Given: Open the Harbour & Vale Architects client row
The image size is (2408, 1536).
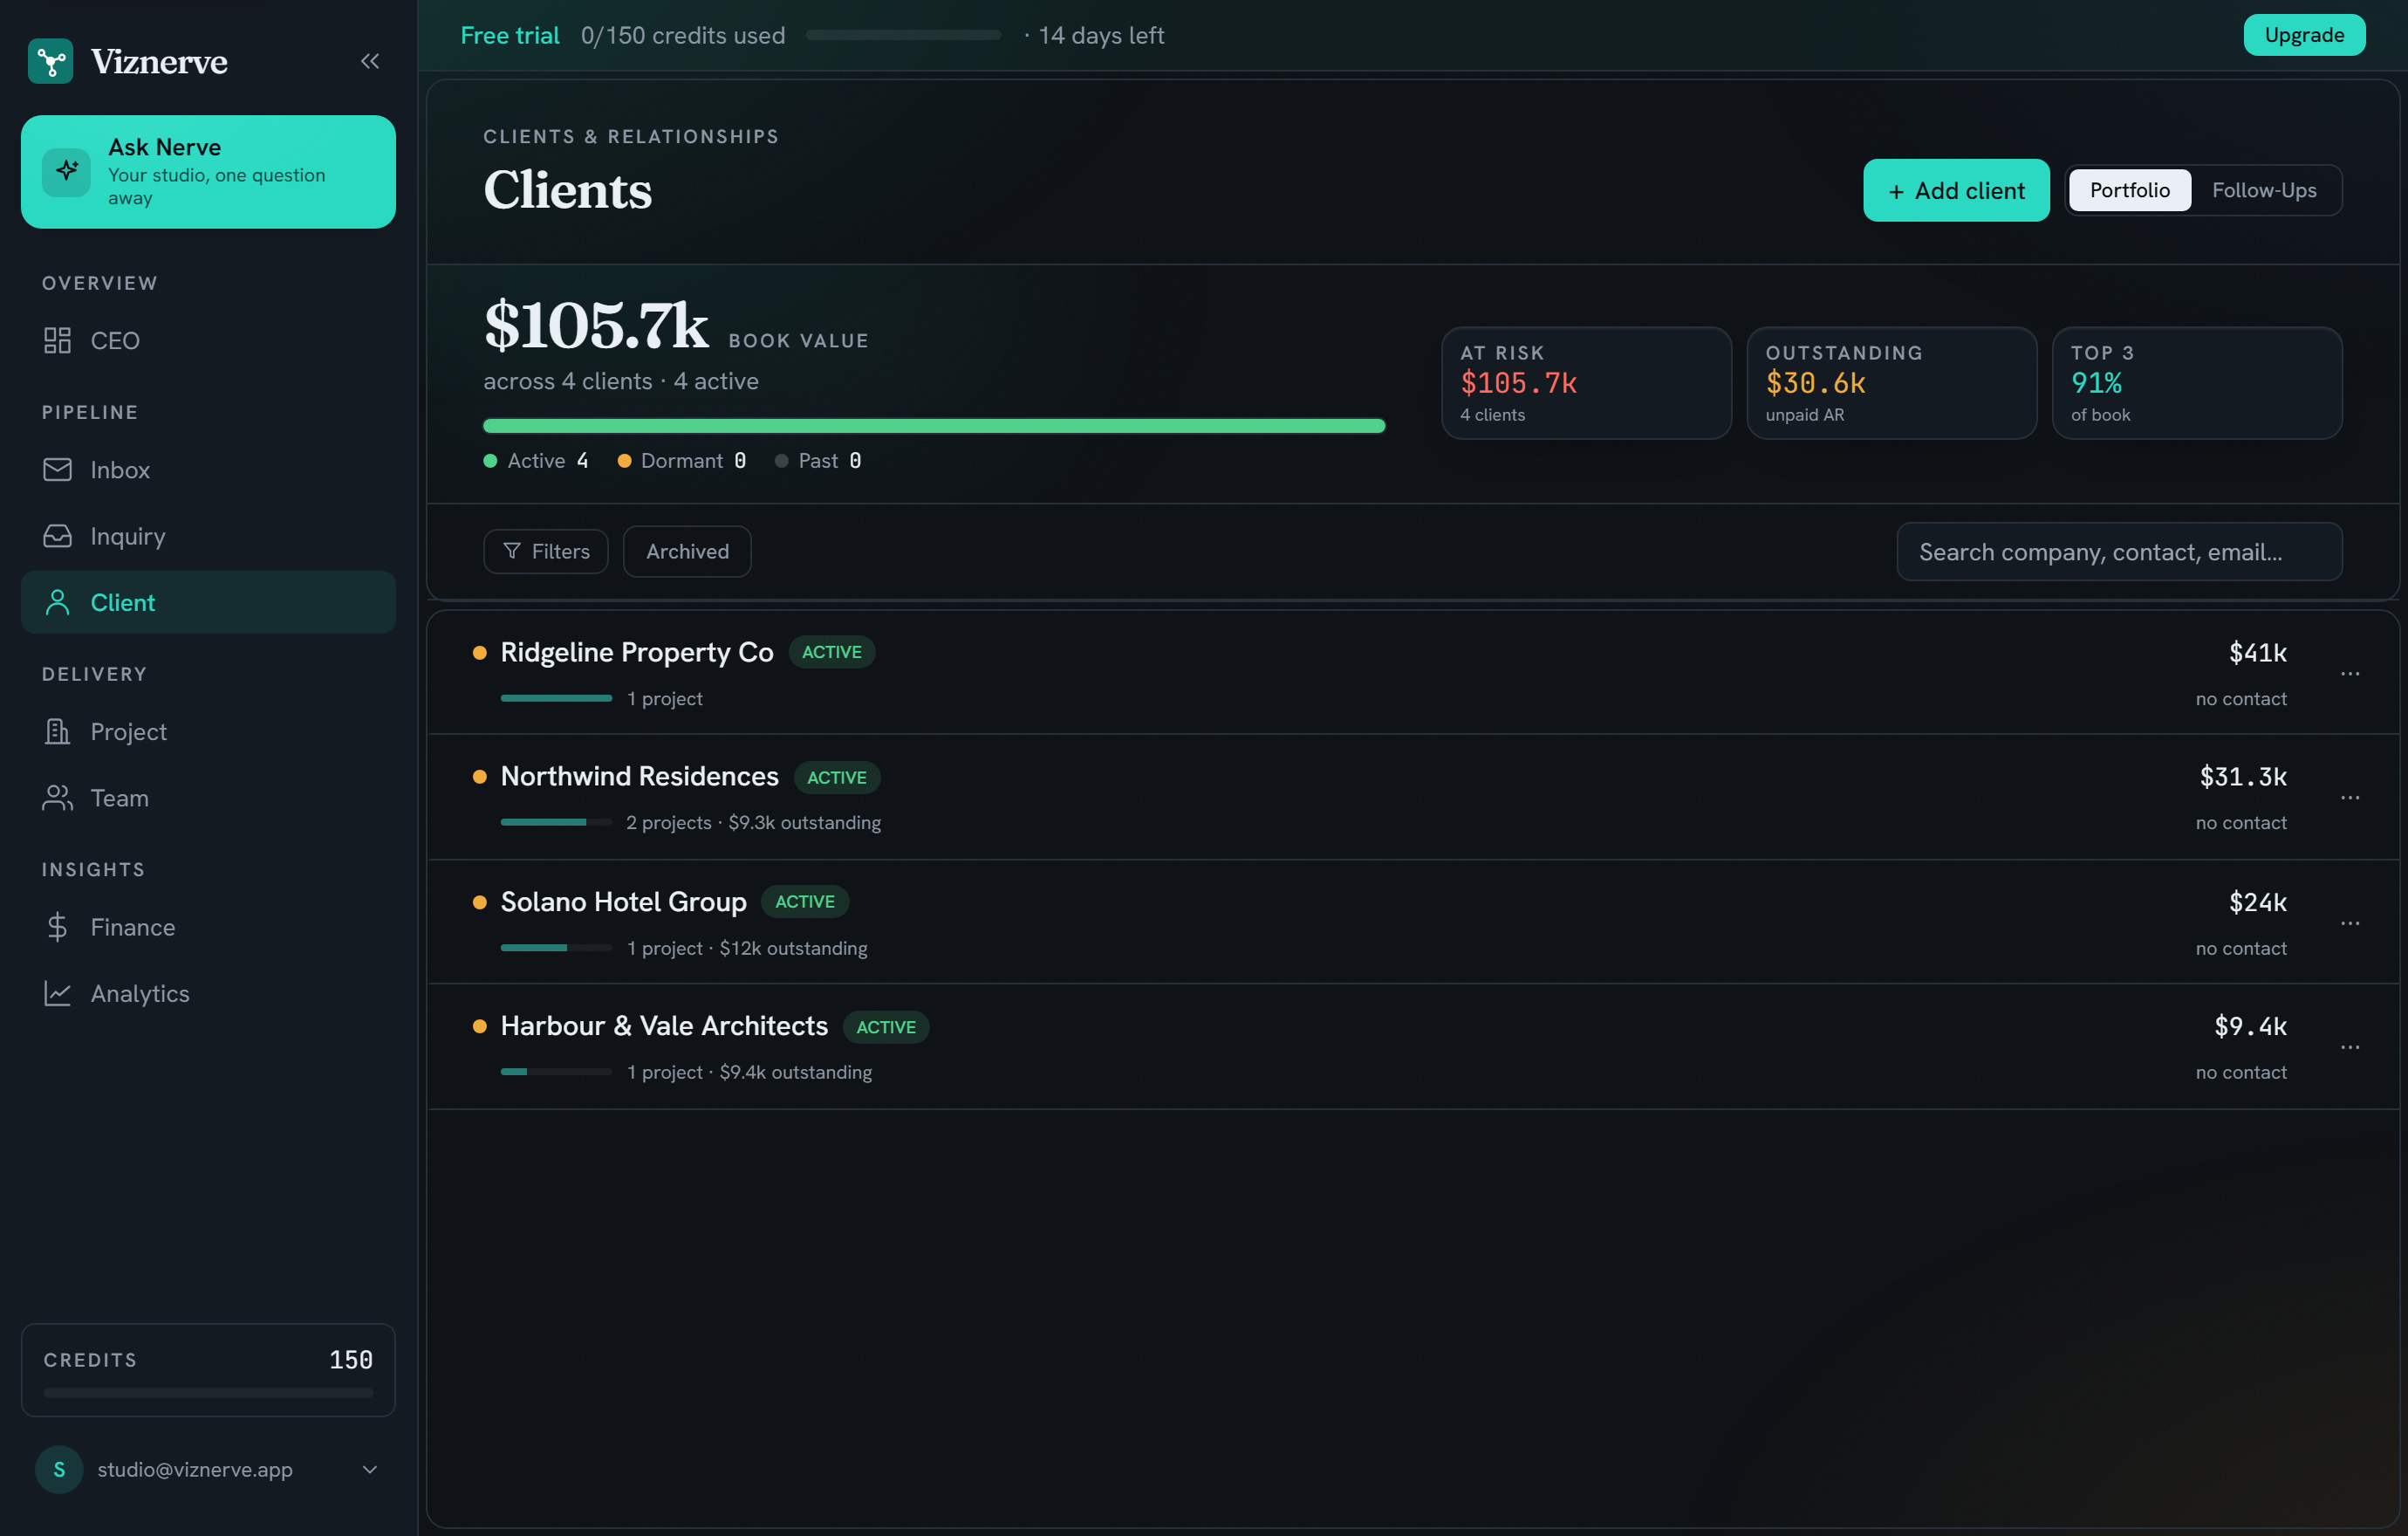Looking at the screenshot, I should click(x=1413, y=1047).
